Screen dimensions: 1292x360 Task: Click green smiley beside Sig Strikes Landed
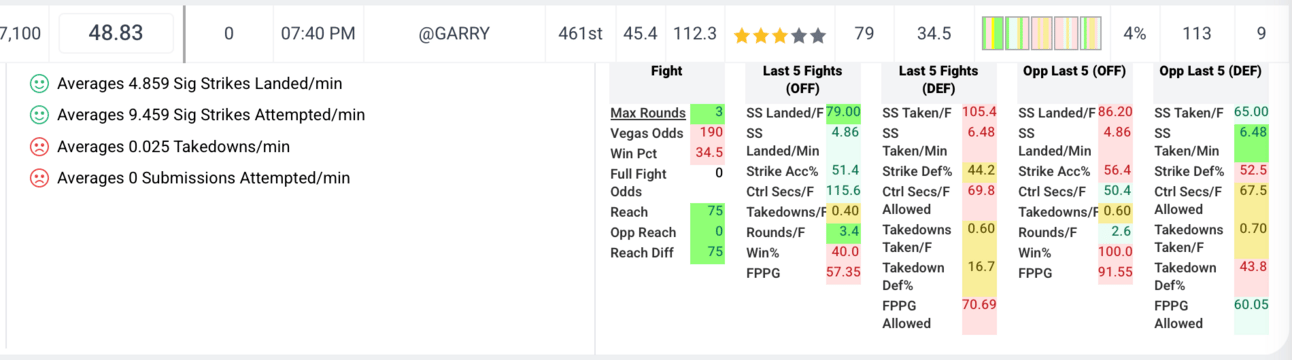coord(39,83)
